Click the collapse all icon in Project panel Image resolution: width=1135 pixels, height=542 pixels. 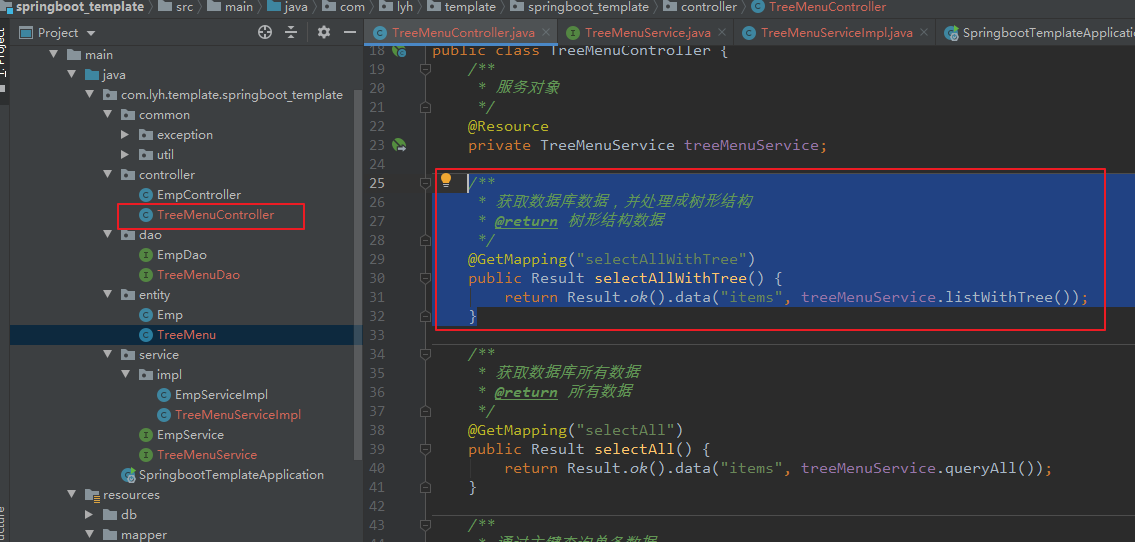click(291, 32)
